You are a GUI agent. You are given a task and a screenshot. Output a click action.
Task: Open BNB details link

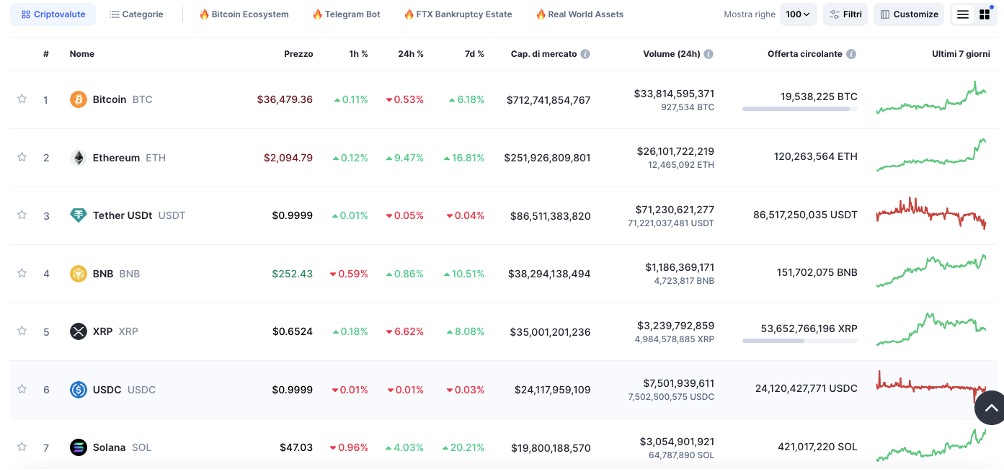coord(116,273)
